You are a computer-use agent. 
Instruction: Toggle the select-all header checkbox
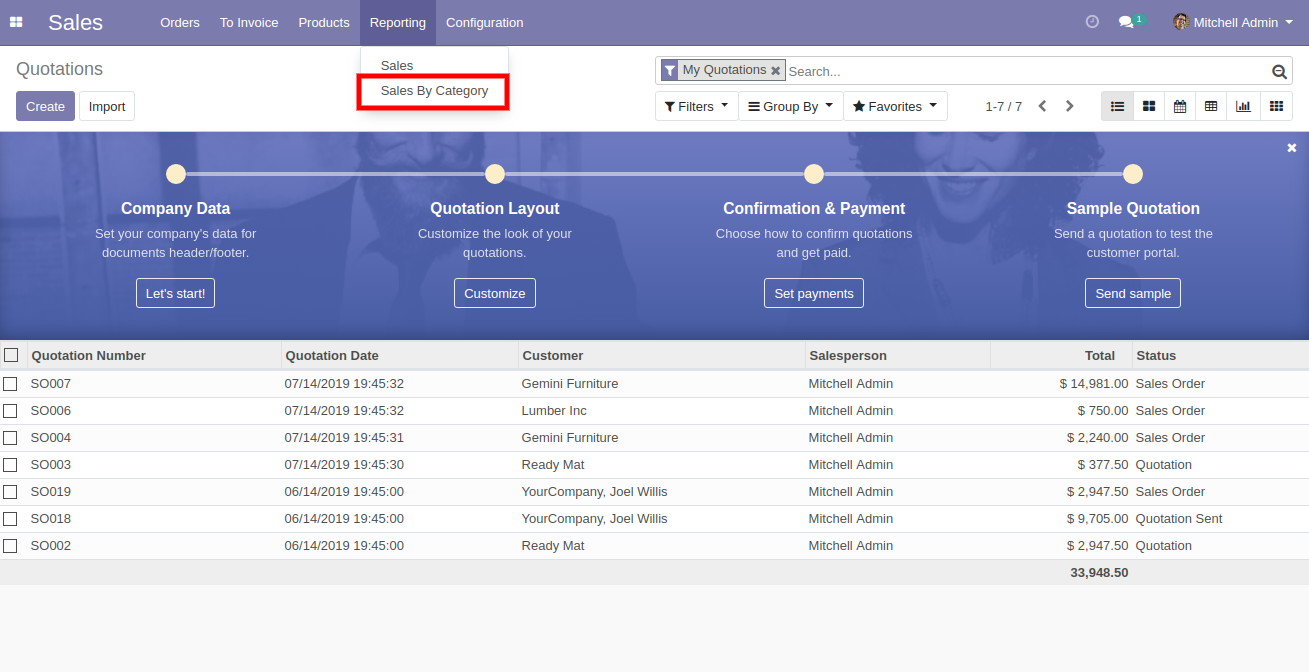[x=11, y=355]
